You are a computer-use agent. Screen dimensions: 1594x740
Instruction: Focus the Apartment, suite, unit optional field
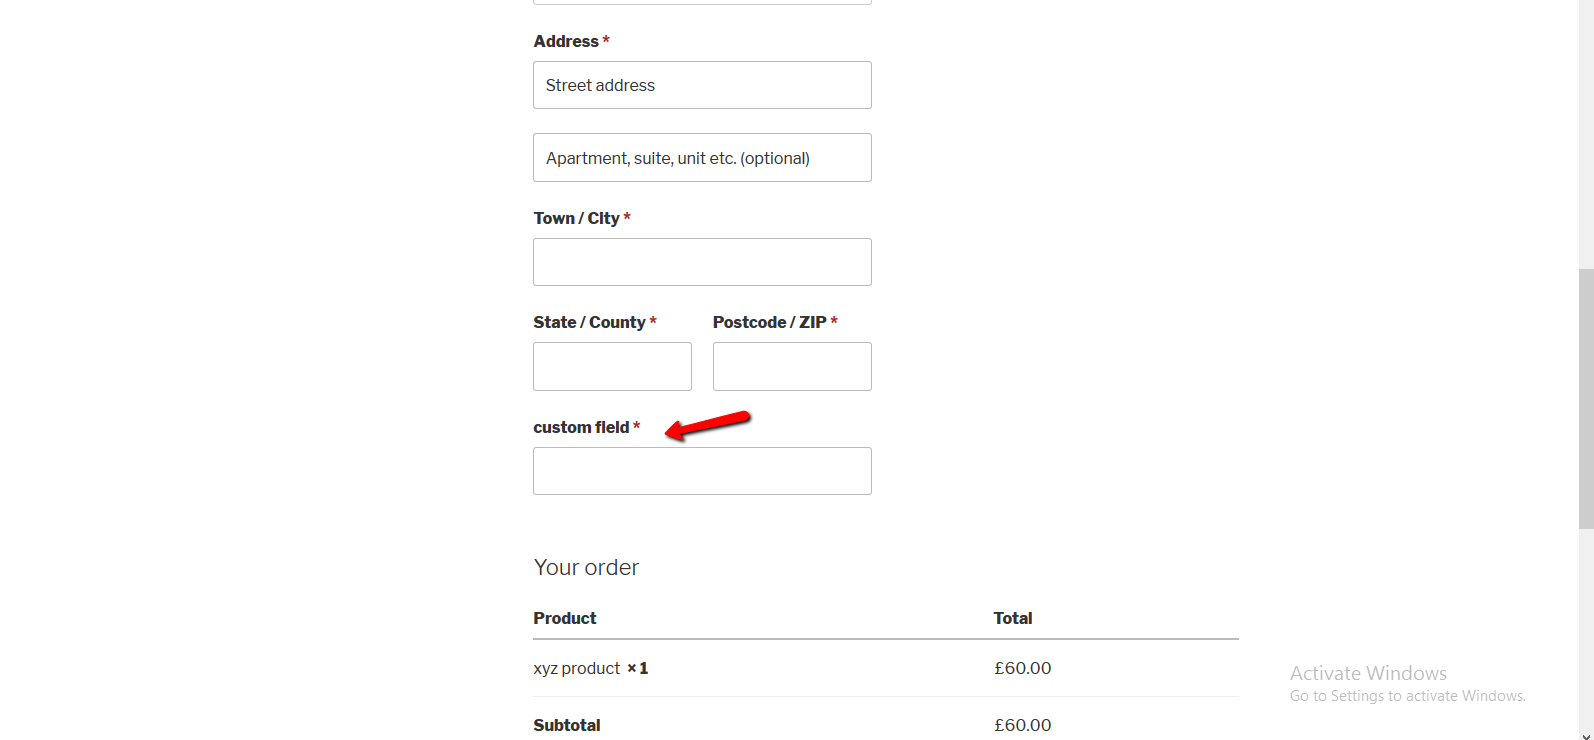point(702,158)
